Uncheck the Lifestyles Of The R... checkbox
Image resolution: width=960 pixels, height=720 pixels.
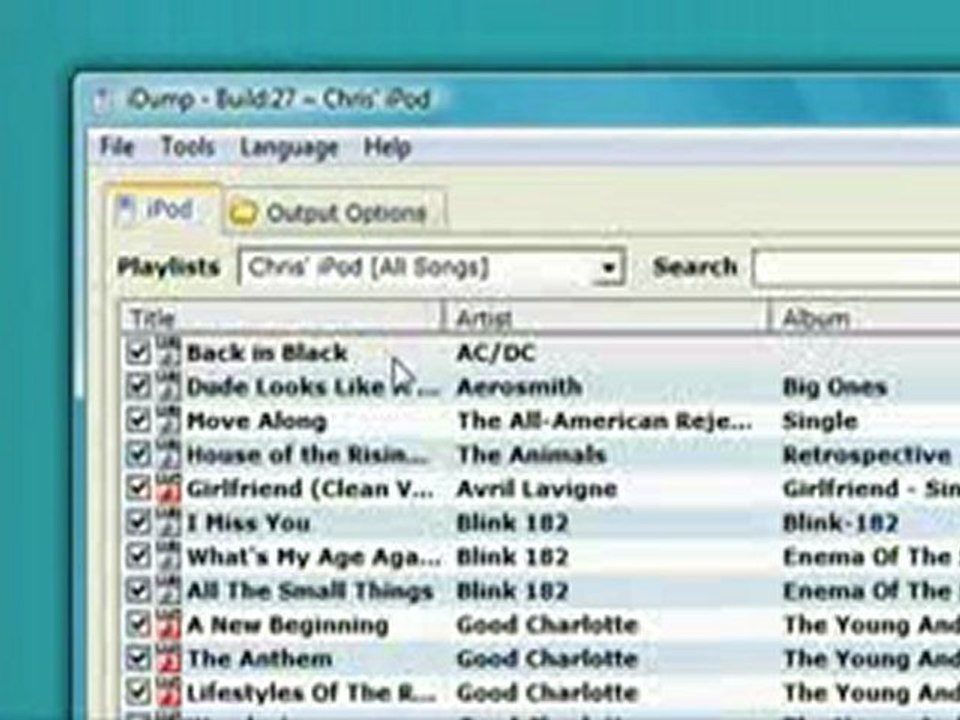(138, 692)
